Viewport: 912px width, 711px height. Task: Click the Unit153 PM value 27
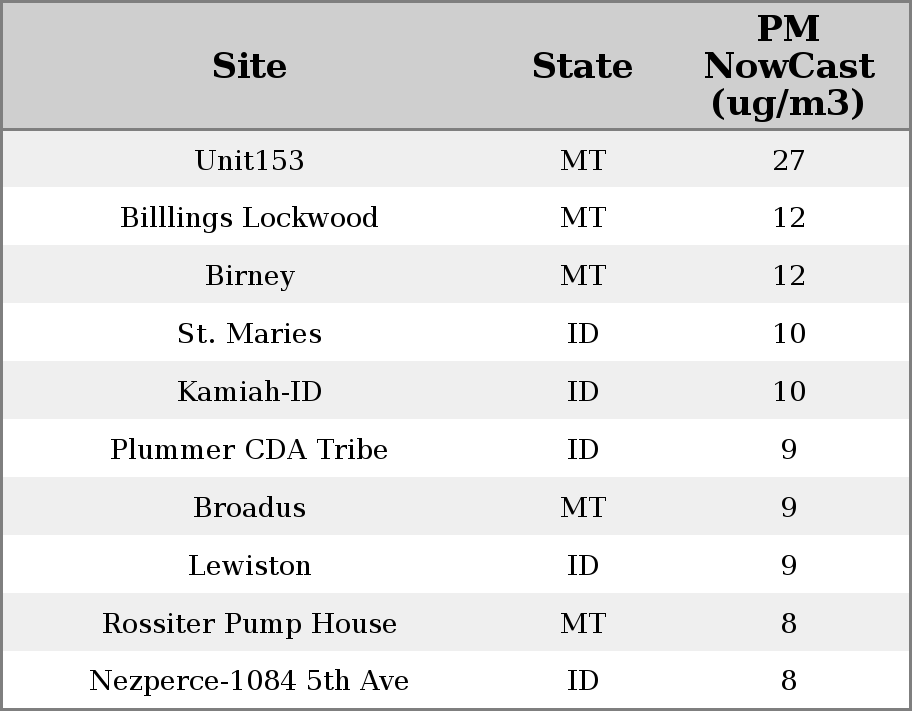click(788, 160)
